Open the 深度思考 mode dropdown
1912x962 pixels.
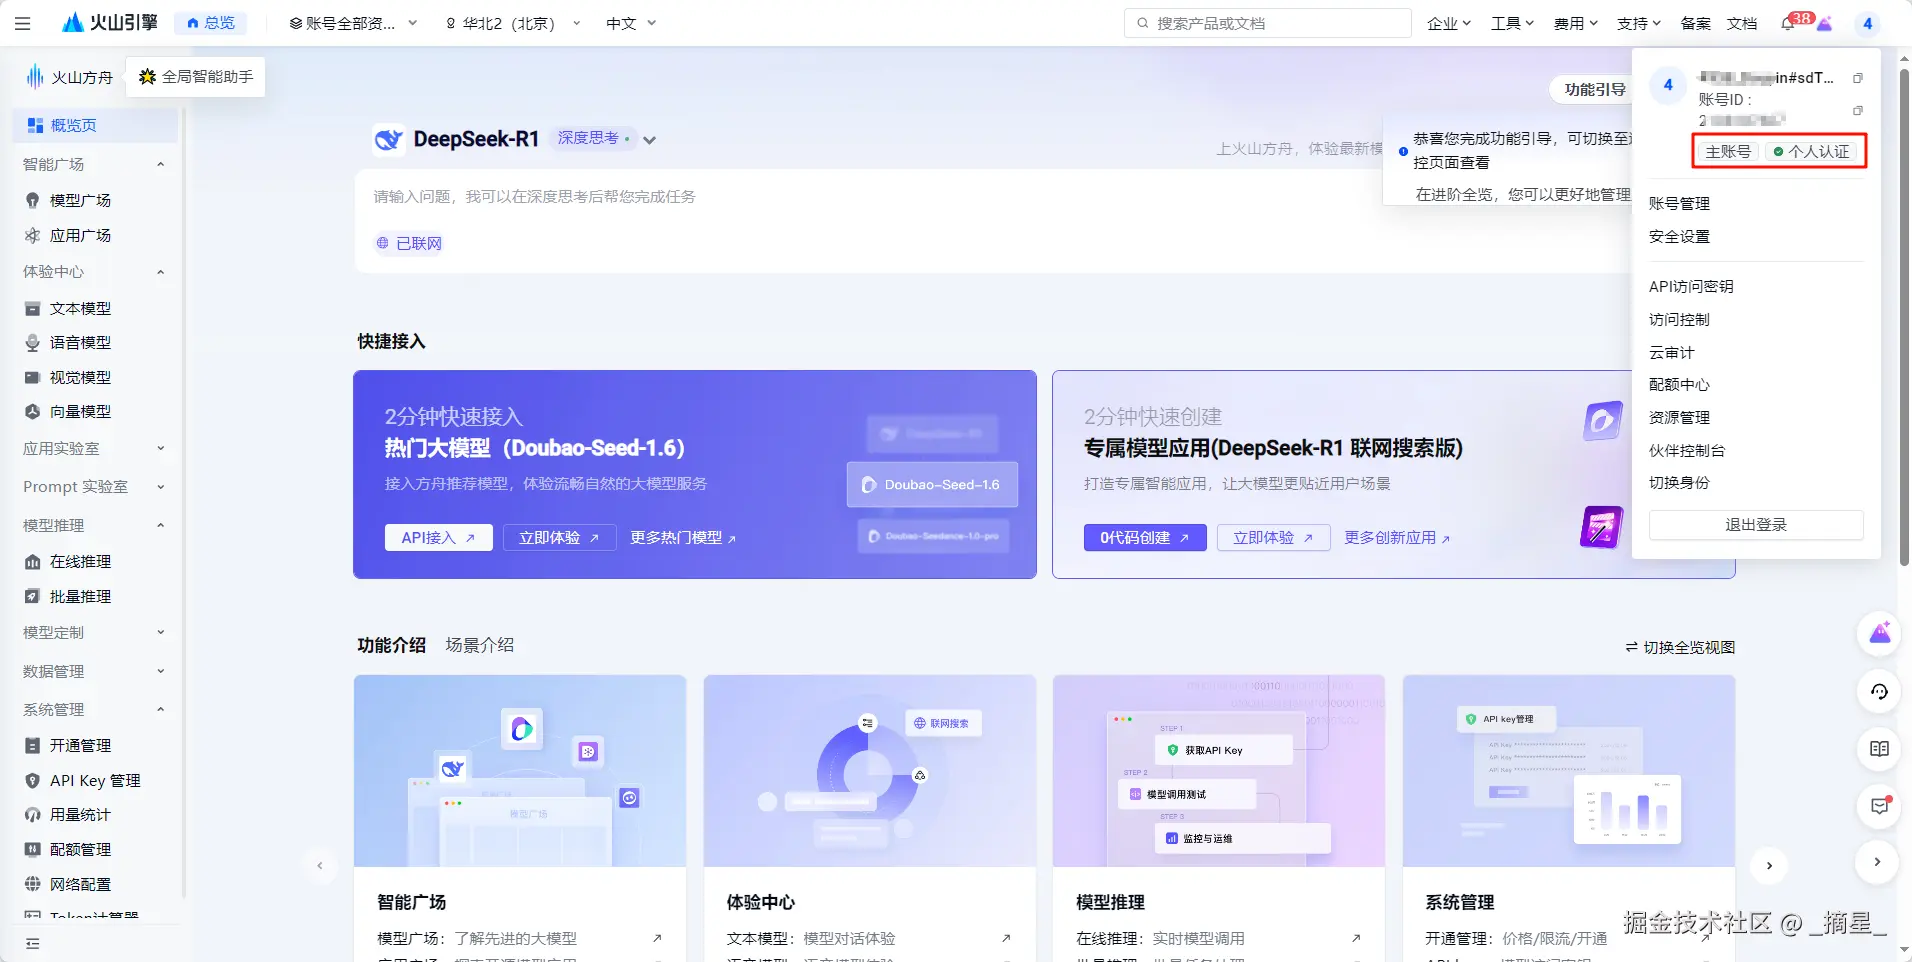point(593,138)
